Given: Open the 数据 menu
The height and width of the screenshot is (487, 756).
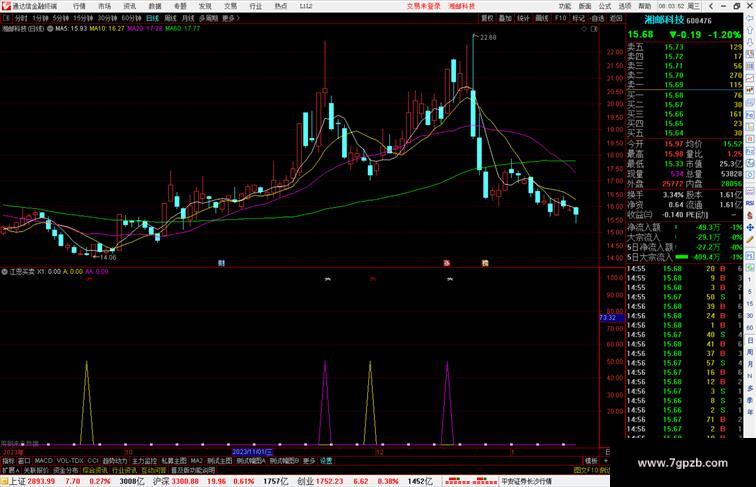Looking at the screenshot, I should tap(155, 6).
